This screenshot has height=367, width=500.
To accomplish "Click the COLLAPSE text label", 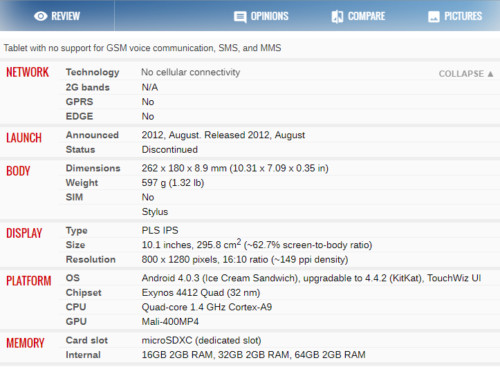I will [461, 74].
